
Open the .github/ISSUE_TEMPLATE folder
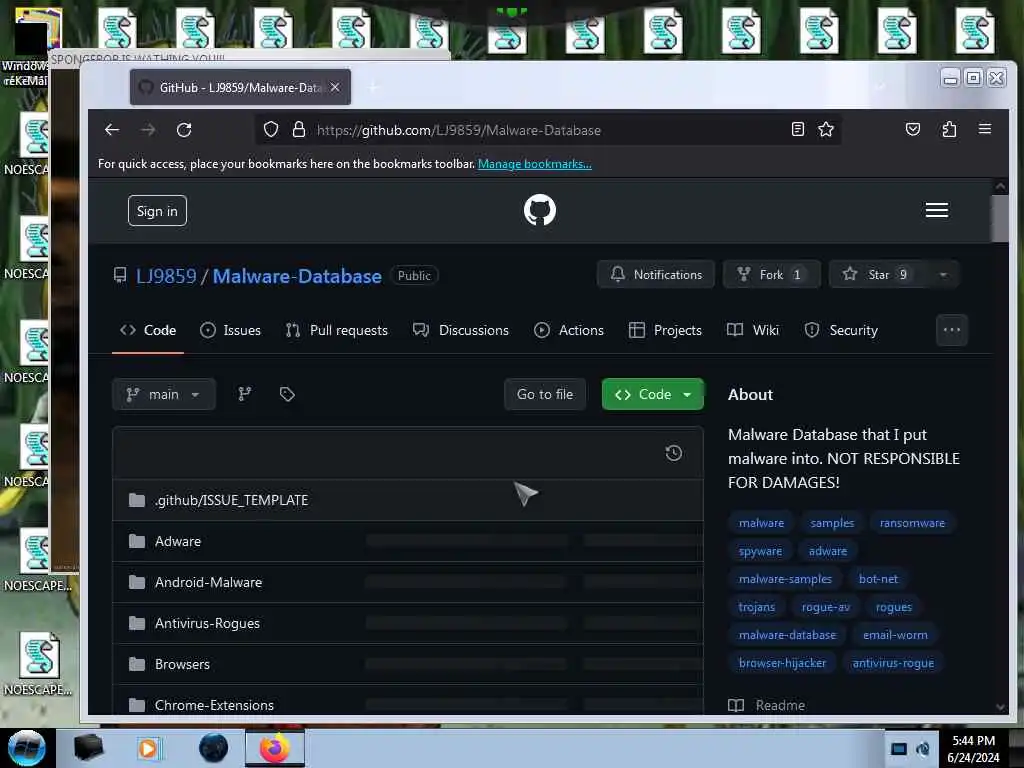(x=231, y=500)
